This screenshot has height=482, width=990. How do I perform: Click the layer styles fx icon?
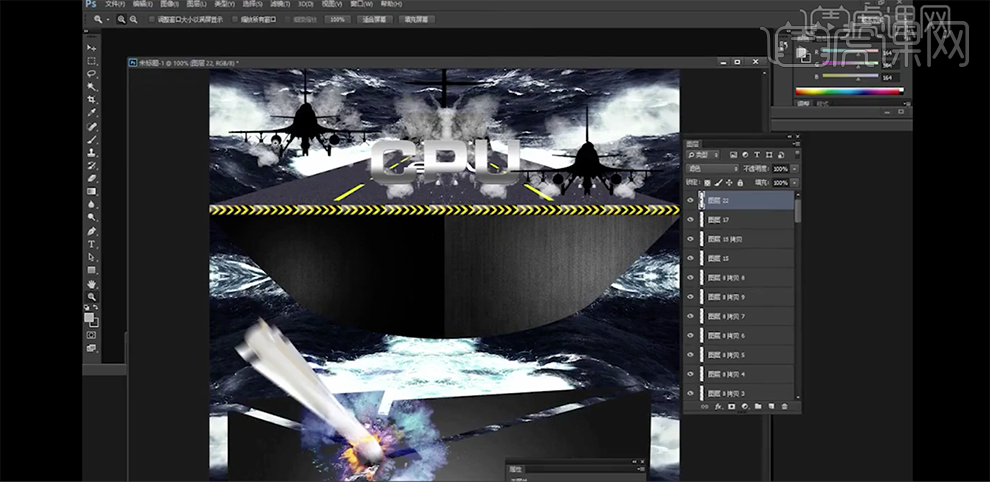point(718,407)
